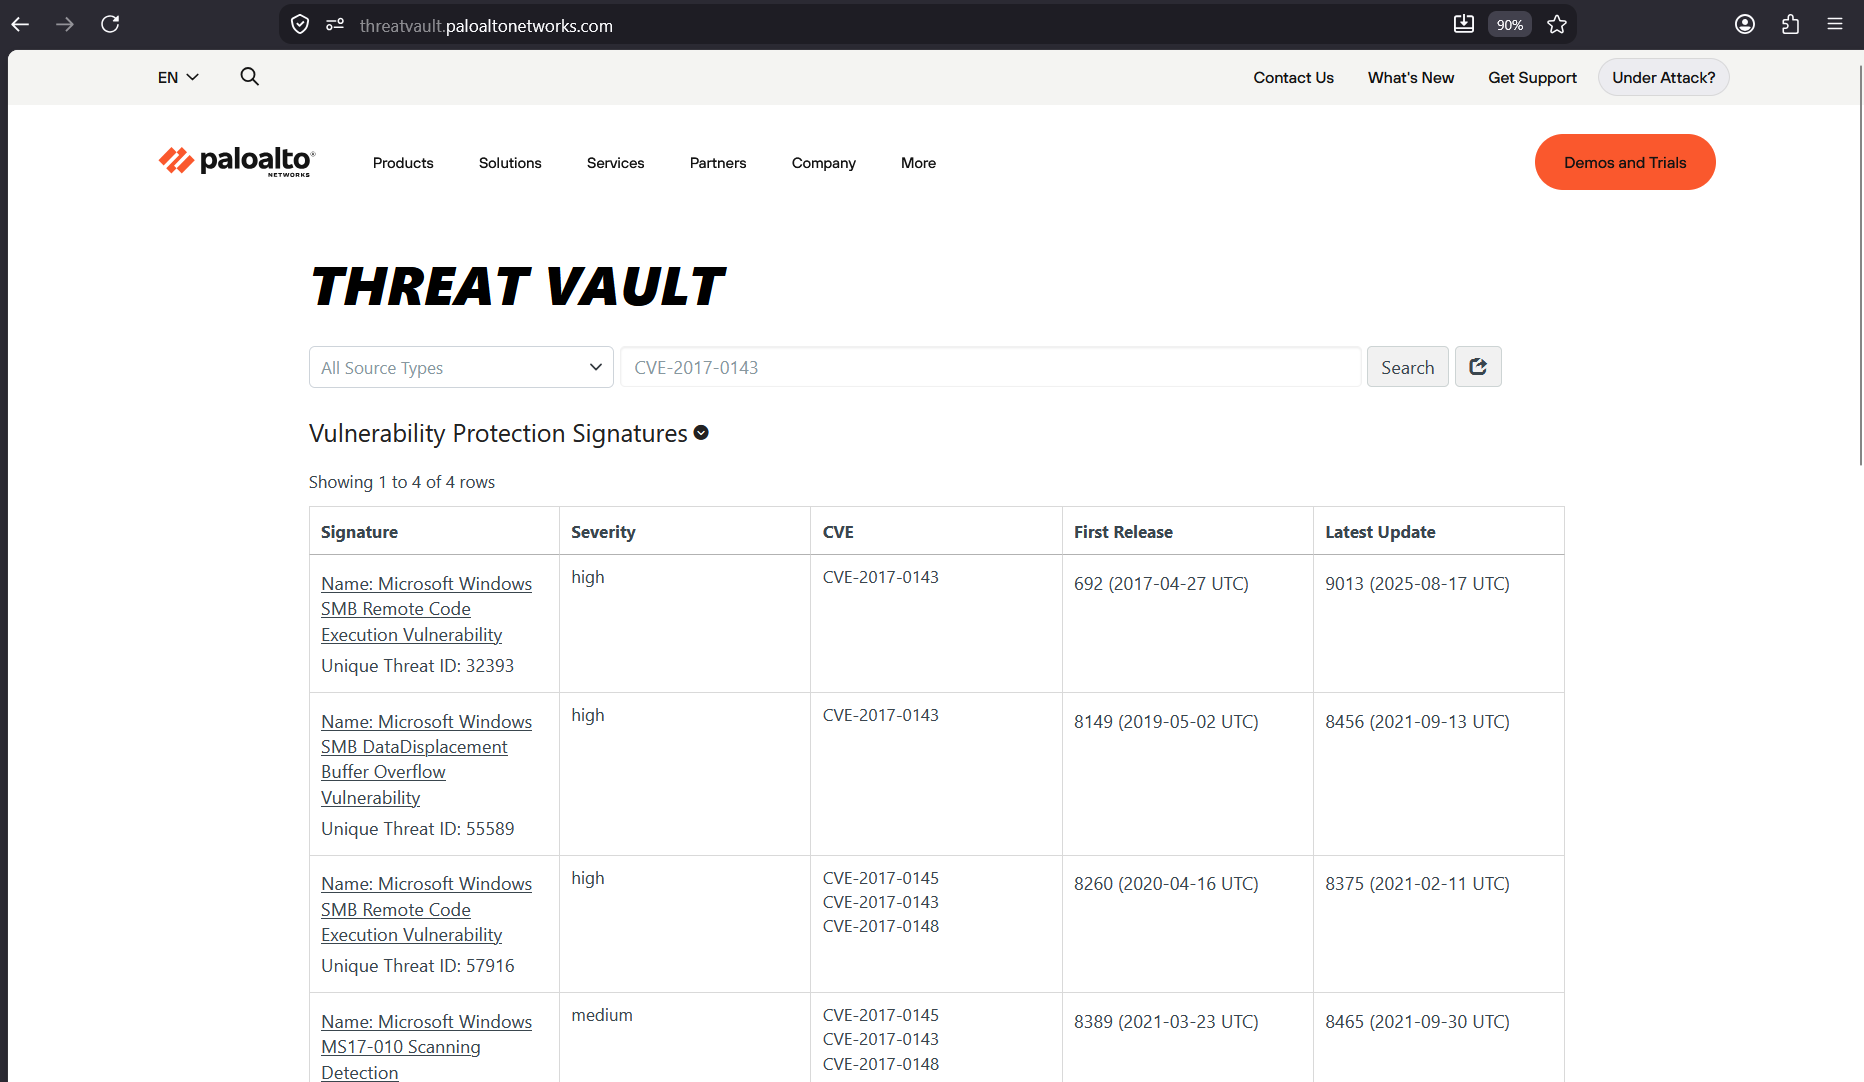The image size is (1864, 1082).
Task: Select latest update 9013 (2025-08-17 UTC)
Action: coord(1417,584)
